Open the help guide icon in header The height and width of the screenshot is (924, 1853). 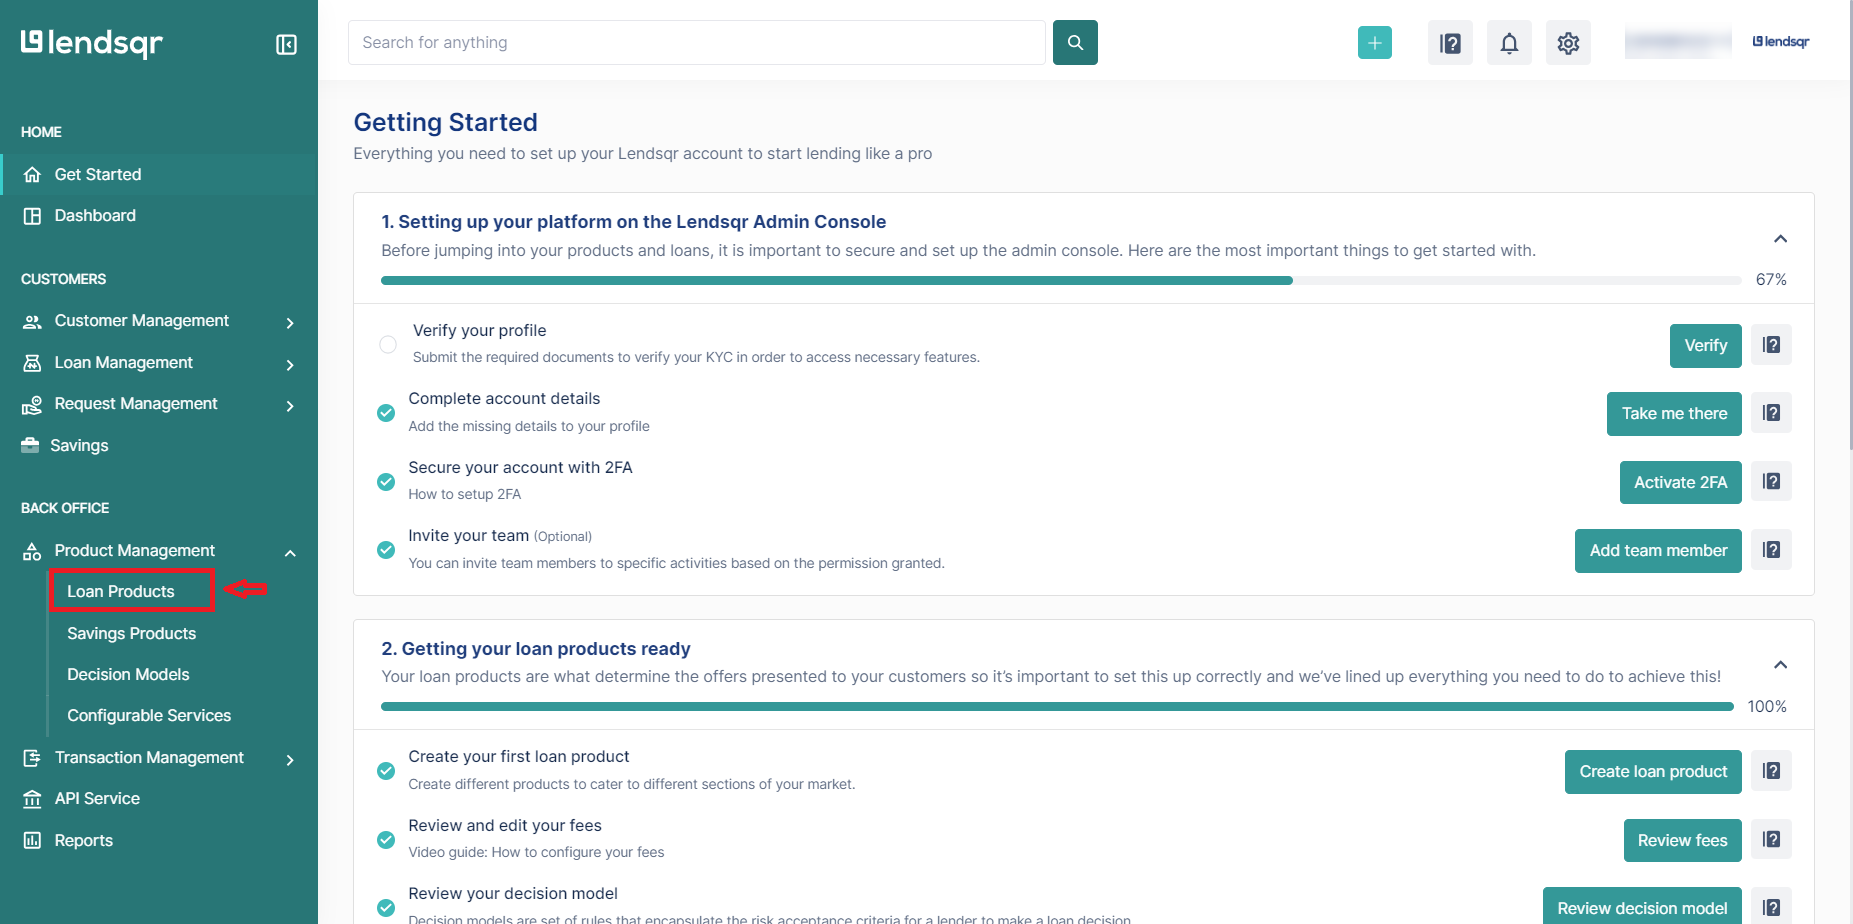[1450, 43]
